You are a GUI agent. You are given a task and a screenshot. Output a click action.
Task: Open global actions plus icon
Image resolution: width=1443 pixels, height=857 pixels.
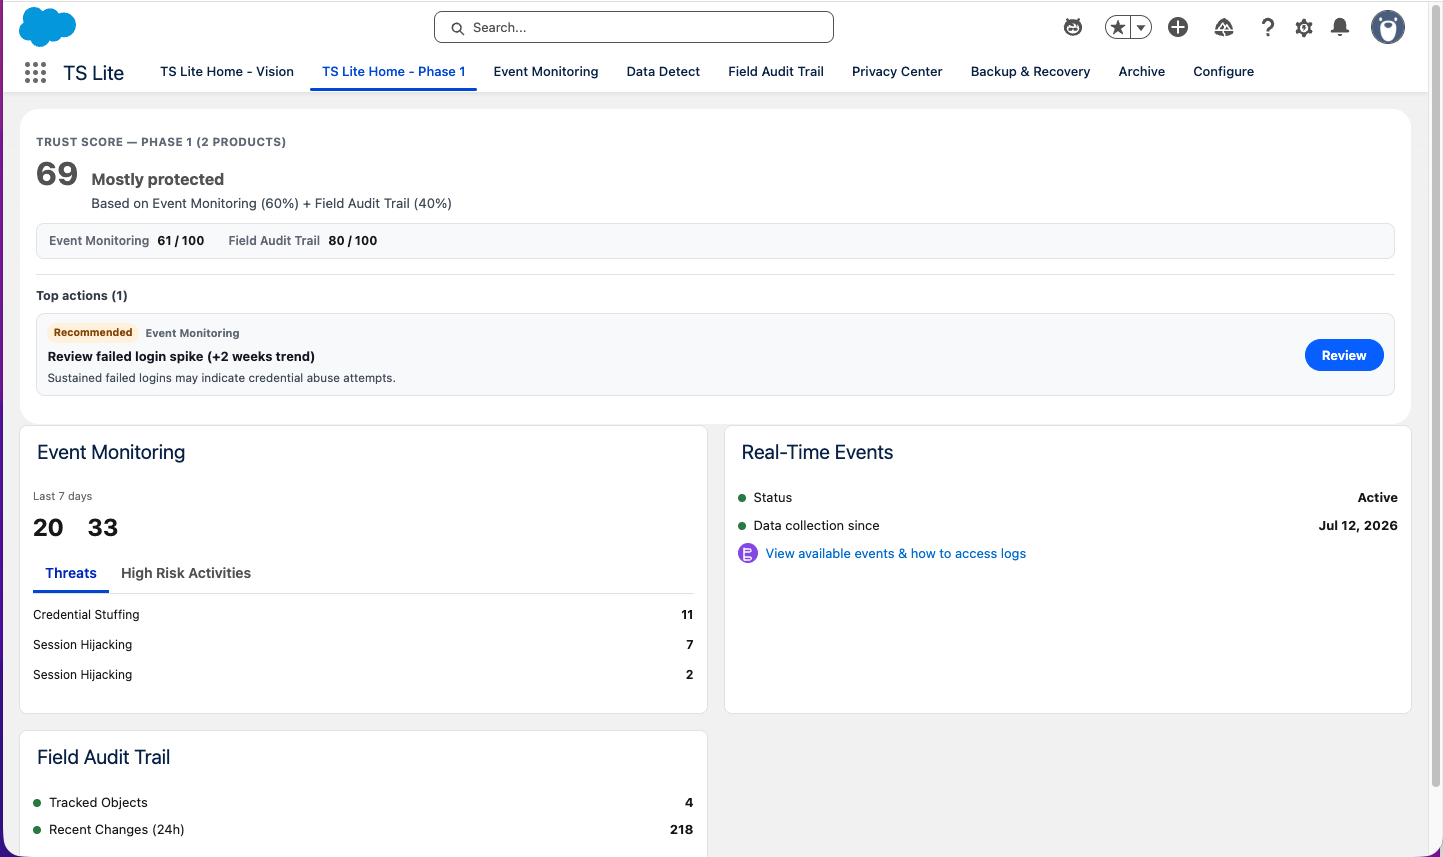(1178, 28)
